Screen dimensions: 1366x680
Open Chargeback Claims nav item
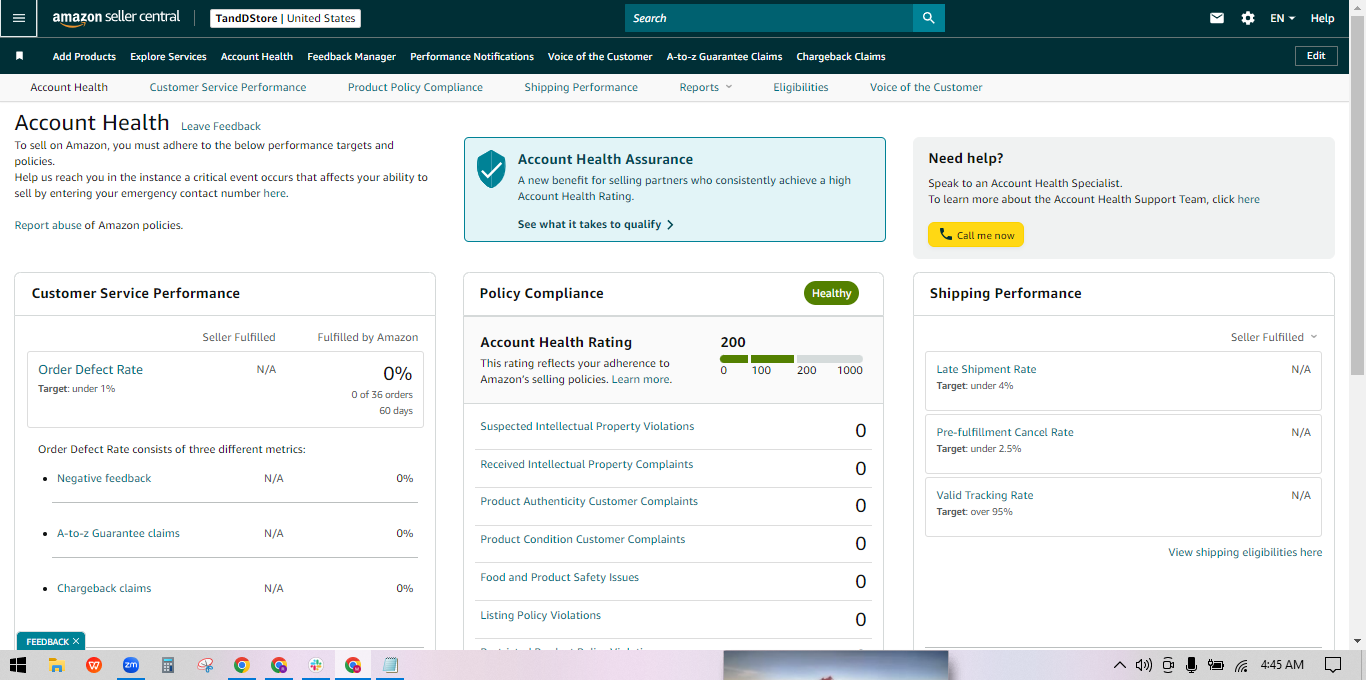pyautogui.click(x=841, y=56)
